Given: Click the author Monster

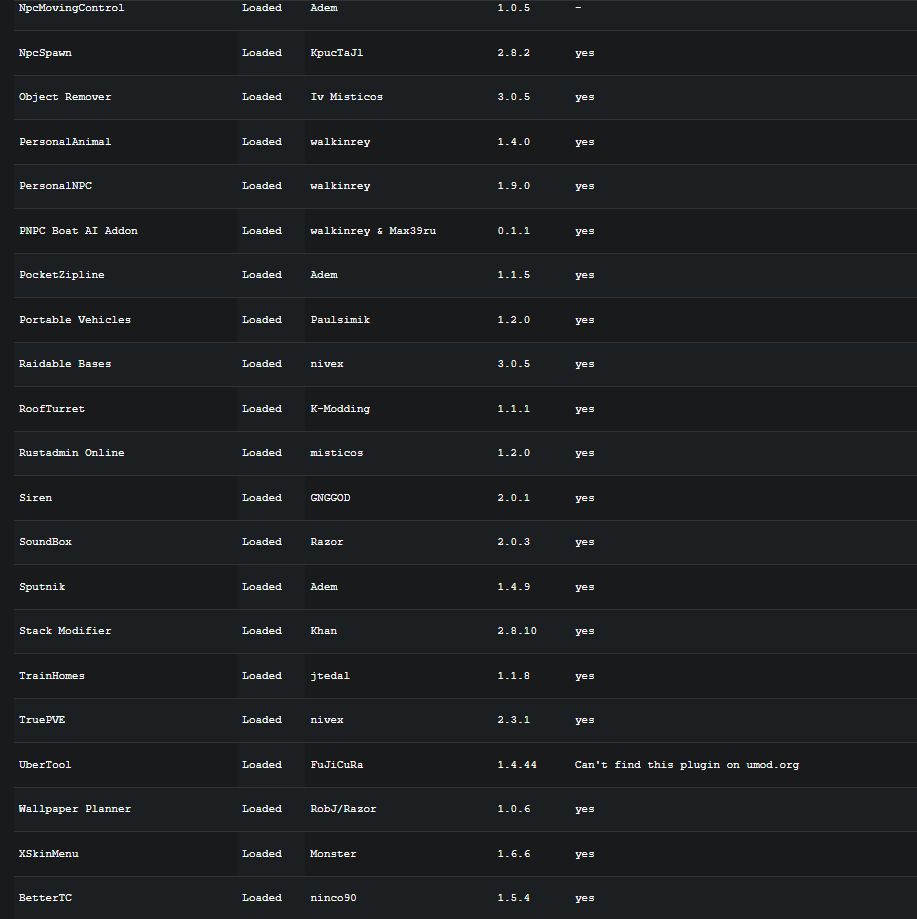Looking at the screenshot, I should pos(333,855).
